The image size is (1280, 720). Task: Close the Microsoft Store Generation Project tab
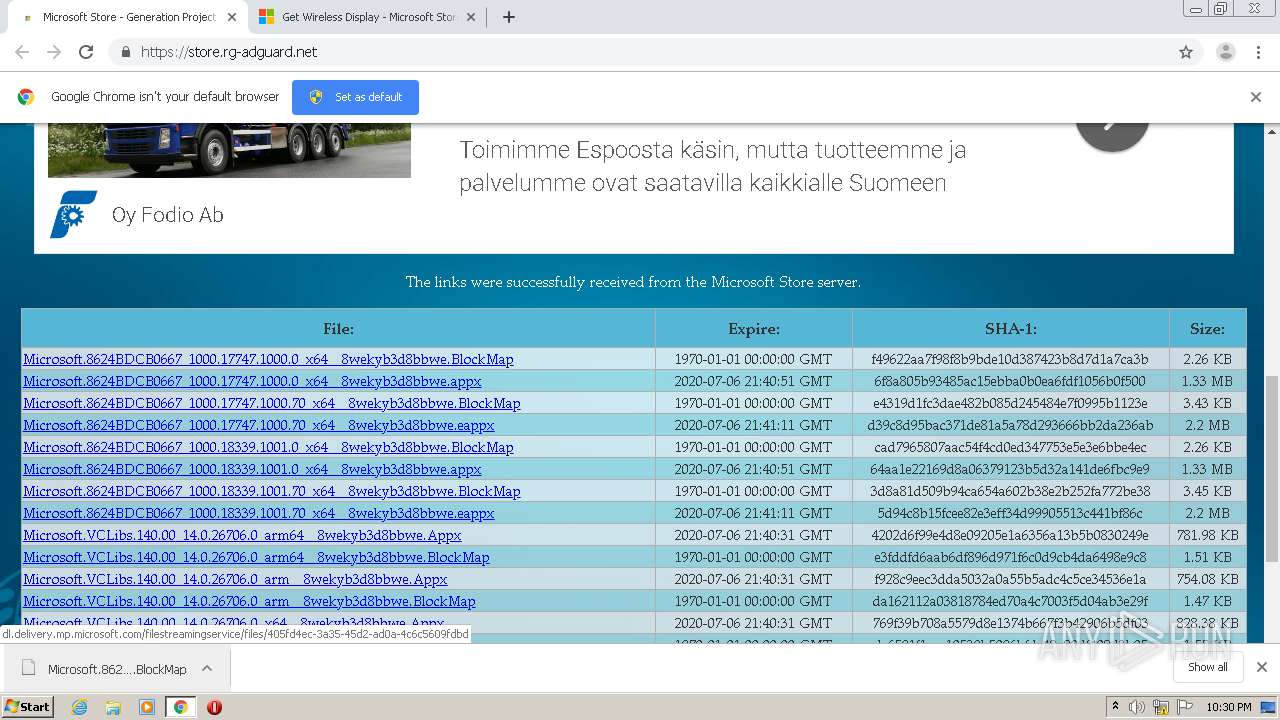(x=231, y=17)
